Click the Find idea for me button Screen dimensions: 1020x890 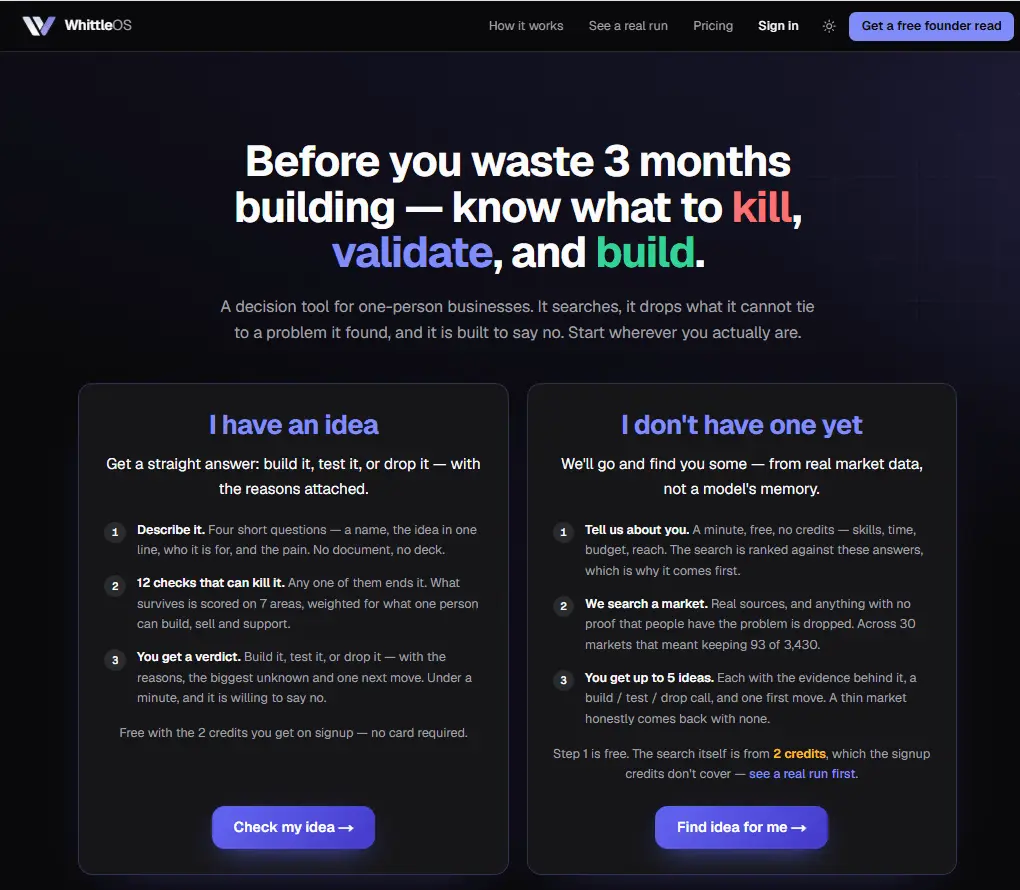[x=741, y=827]
